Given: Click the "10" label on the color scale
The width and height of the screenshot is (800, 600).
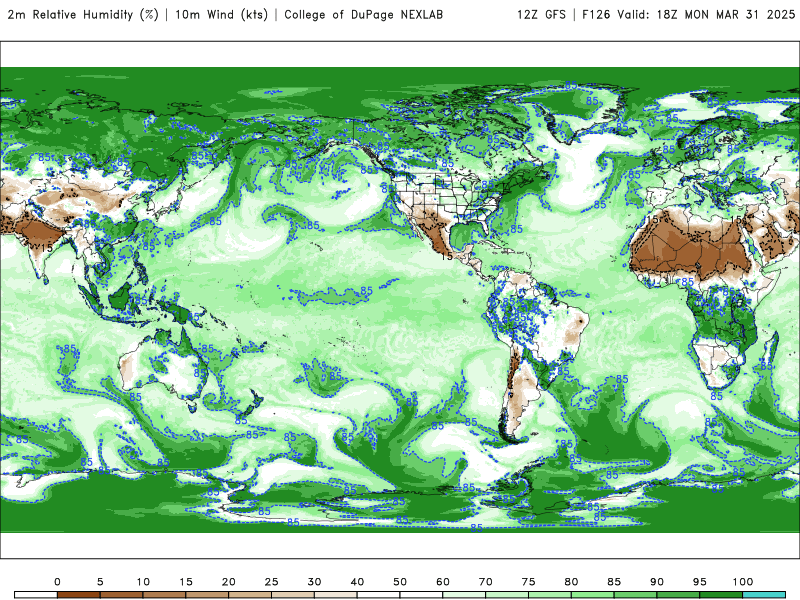Looking at the screenshot, I should (x=143, y=582).
